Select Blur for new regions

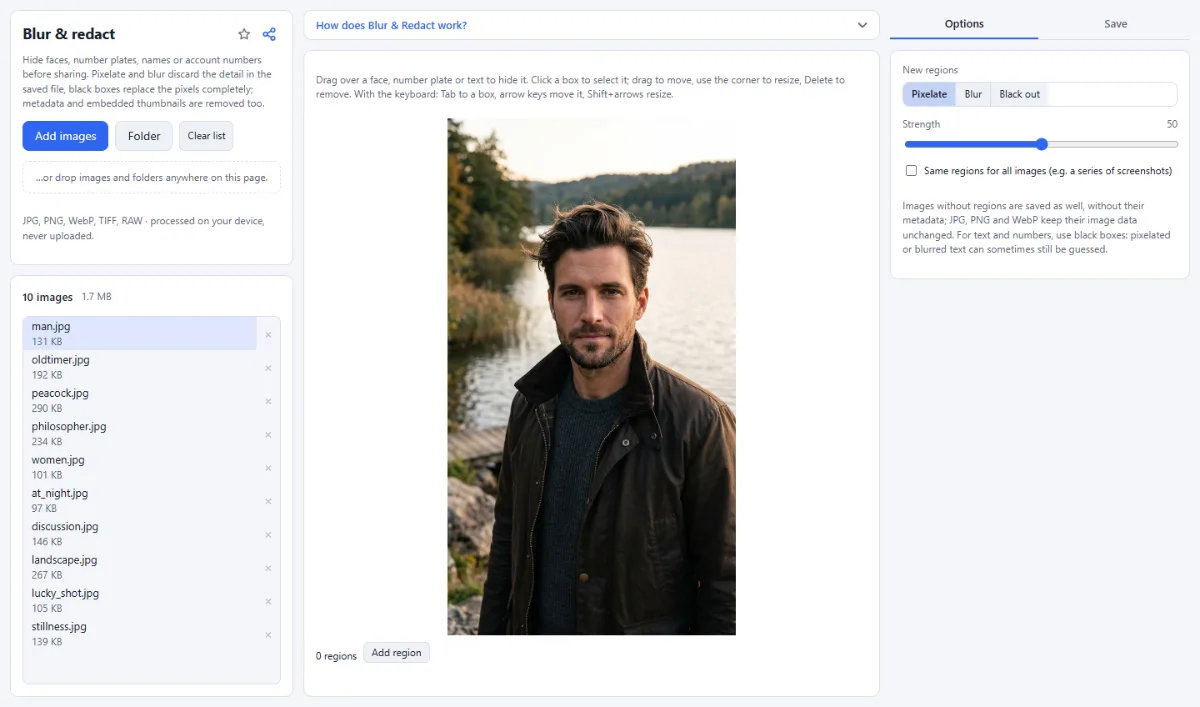pos(973,94)
